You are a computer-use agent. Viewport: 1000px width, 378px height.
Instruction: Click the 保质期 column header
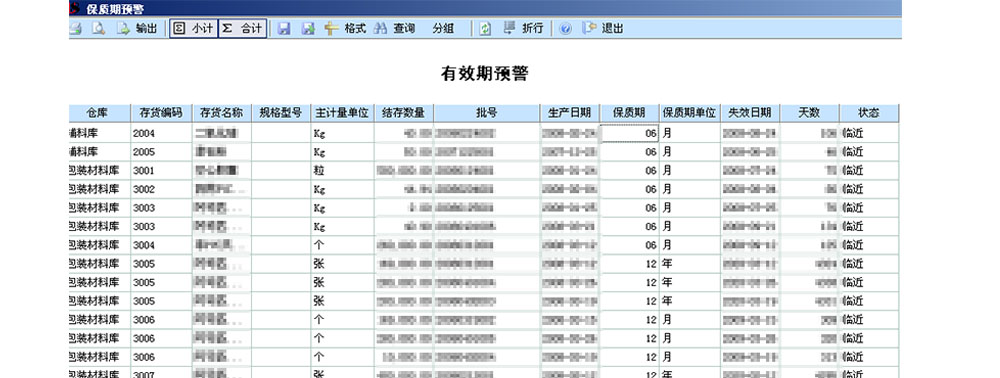point(629,113)
